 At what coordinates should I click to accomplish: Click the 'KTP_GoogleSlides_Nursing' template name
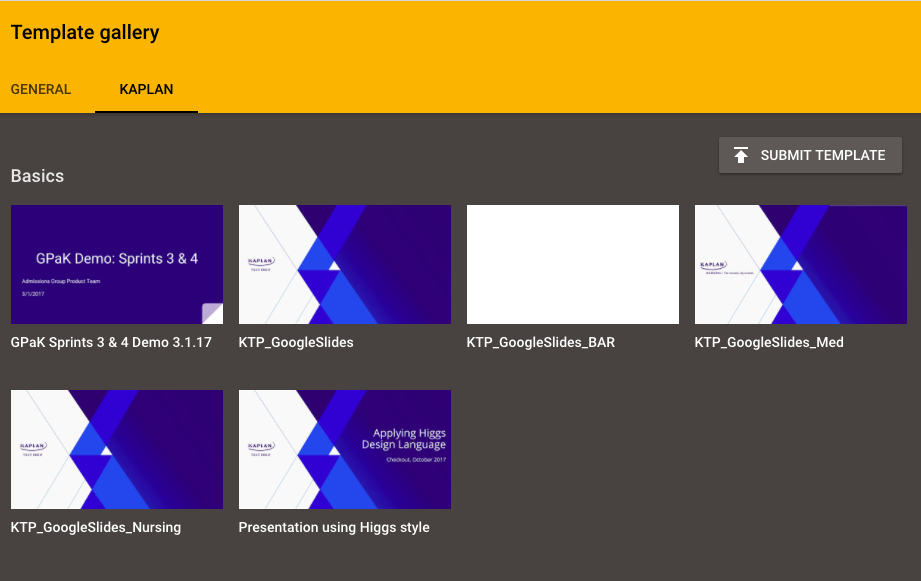(96, 527)
